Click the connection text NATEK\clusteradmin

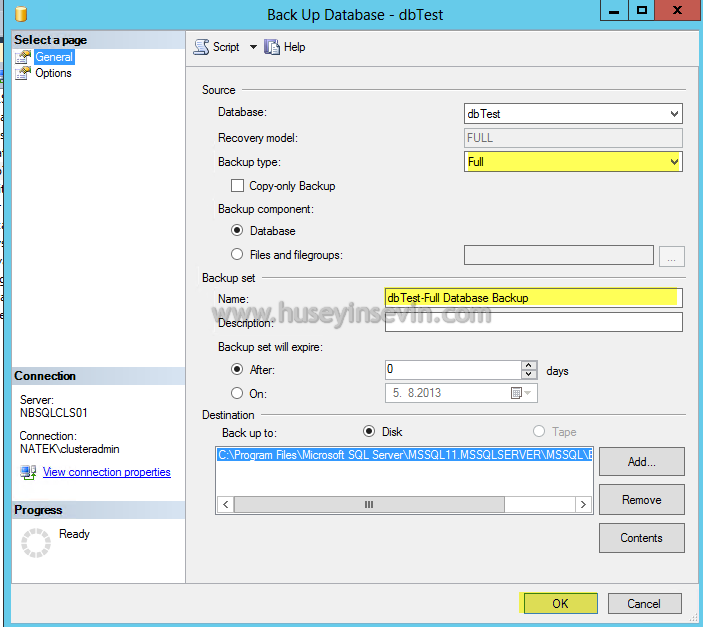click(x=69, y=449)
